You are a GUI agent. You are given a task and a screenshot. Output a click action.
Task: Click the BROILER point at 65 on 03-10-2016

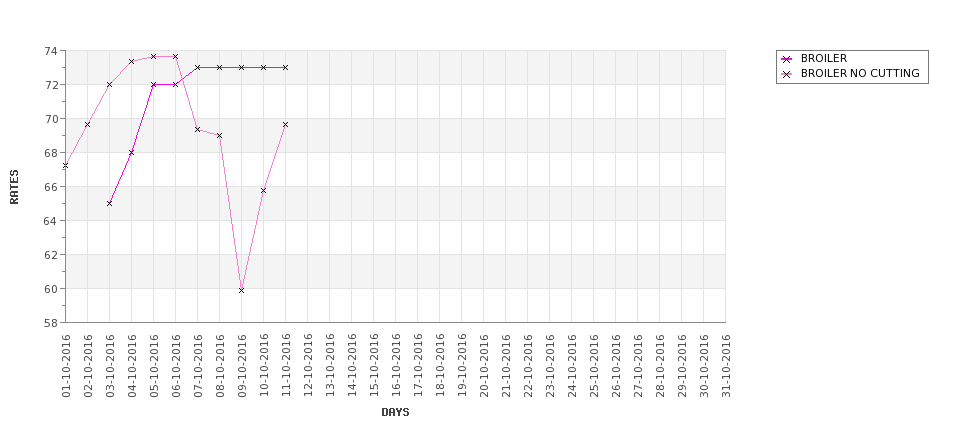[109, 203]
